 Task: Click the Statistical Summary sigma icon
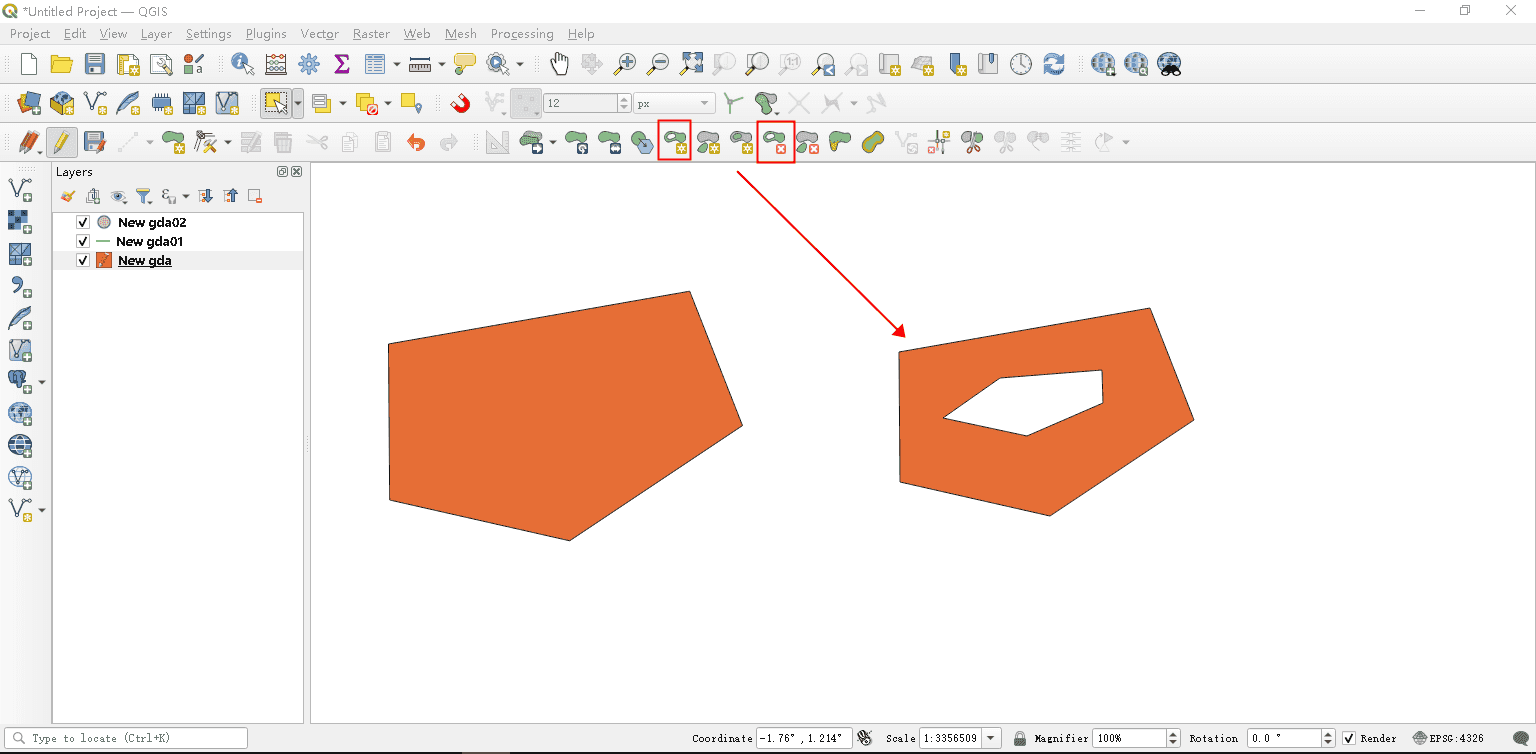(x=341, y=64)
